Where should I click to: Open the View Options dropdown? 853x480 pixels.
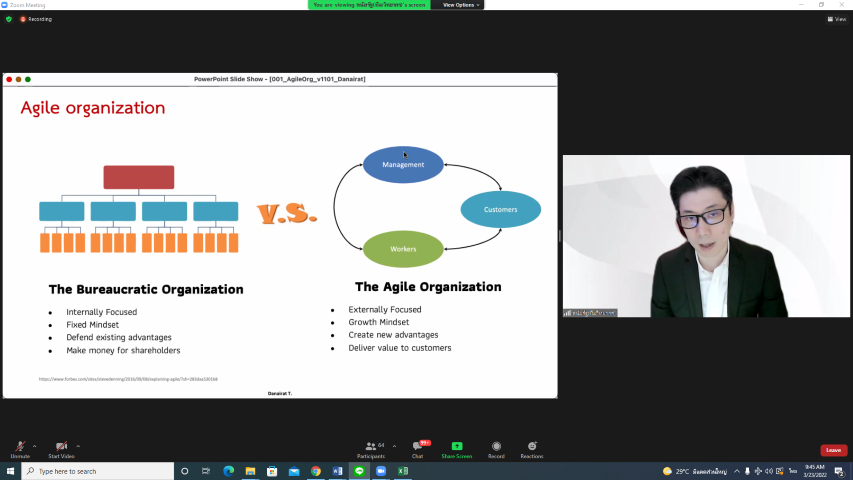point(461,5)
